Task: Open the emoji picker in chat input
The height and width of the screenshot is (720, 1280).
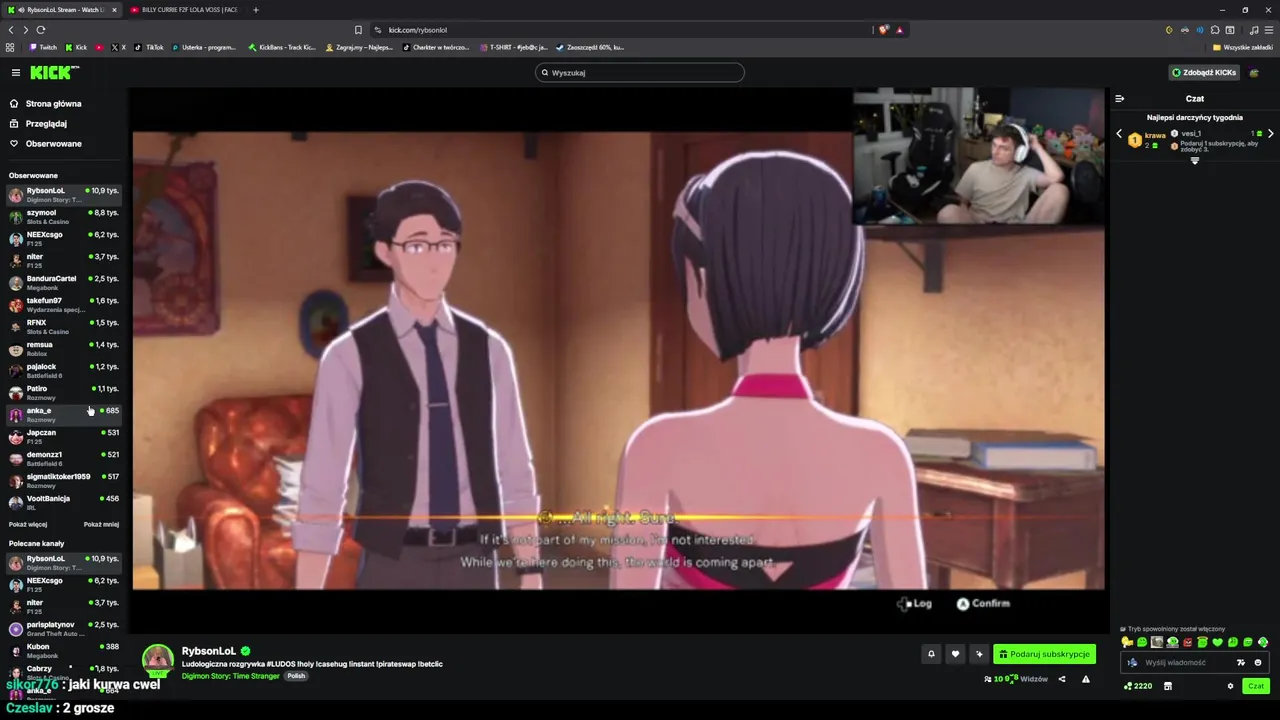Action: pos(1258,662)
